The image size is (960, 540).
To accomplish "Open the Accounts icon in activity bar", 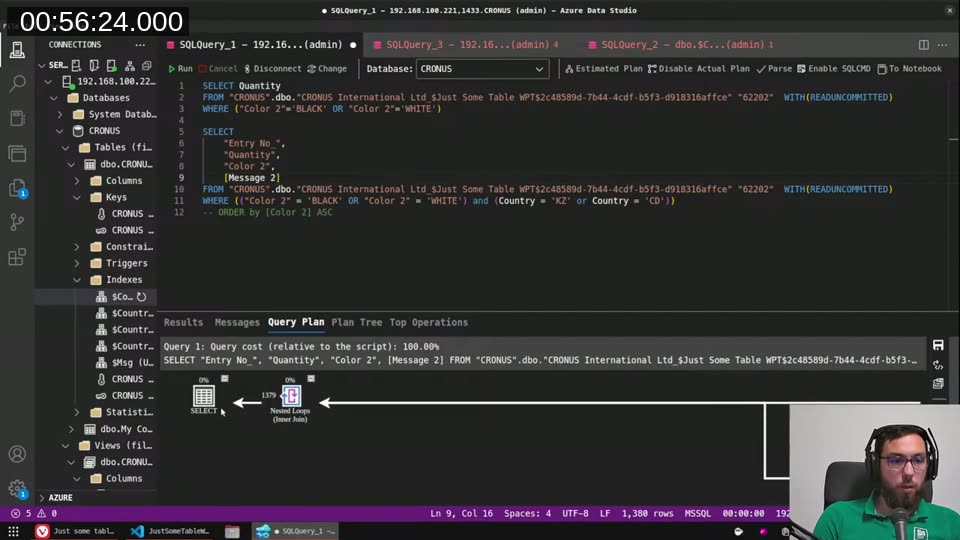I will (17, 454).
